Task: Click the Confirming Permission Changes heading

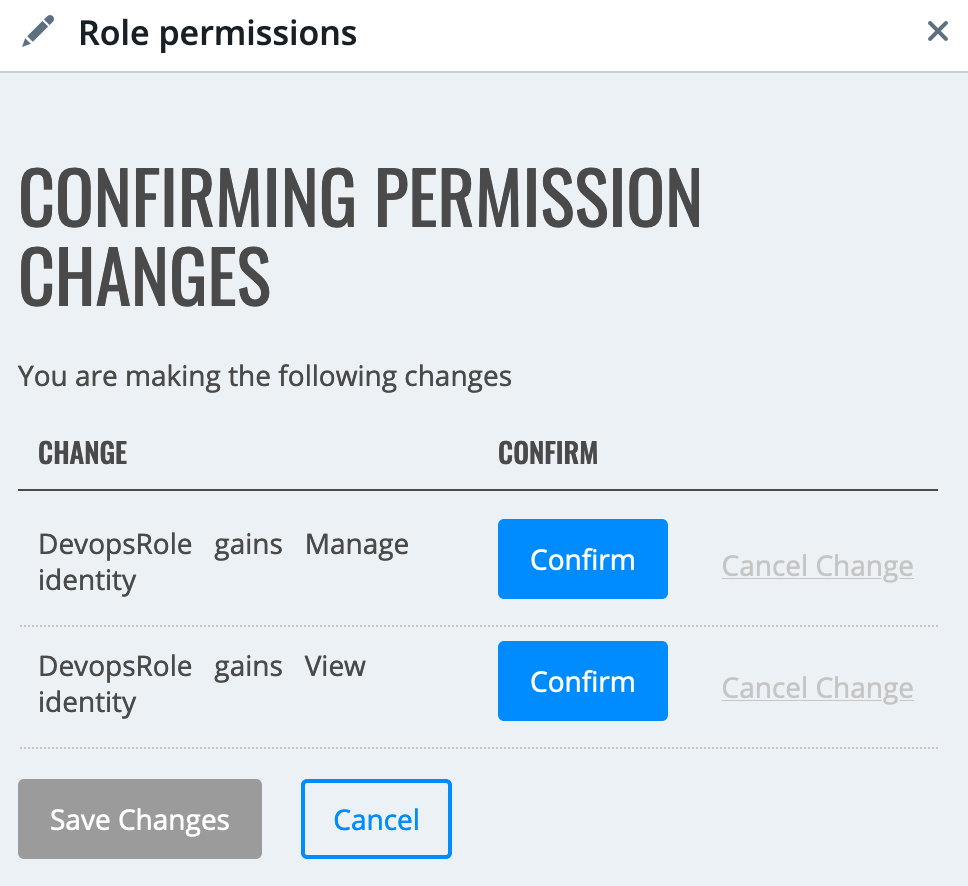Action: pyautogui.click(x=360, y=237)
